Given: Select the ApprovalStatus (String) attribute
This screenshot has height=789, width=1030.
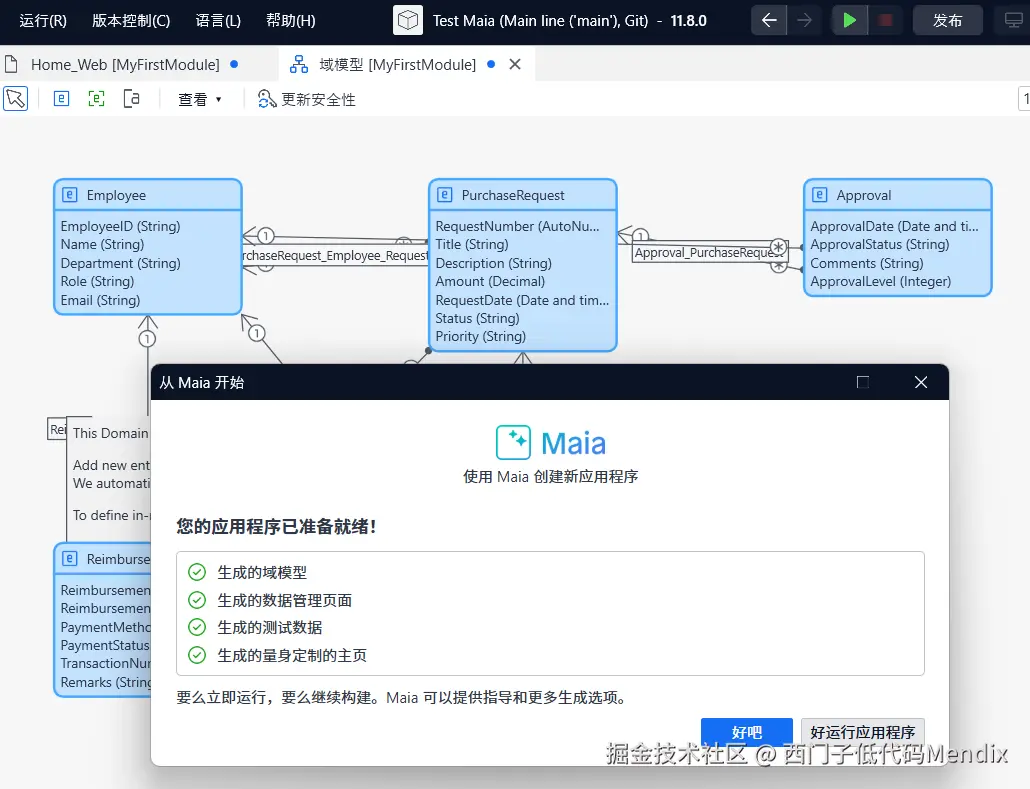Looking at the screenshot, I should click(x=880, y=244).
